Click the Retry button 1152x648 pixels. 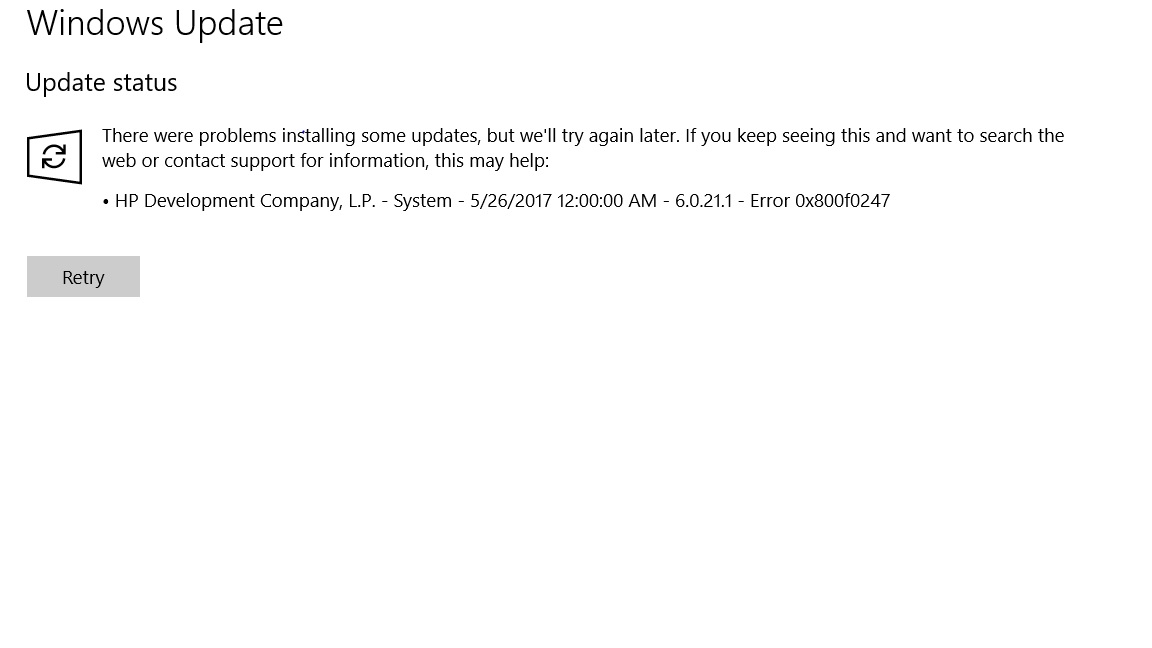83,277
